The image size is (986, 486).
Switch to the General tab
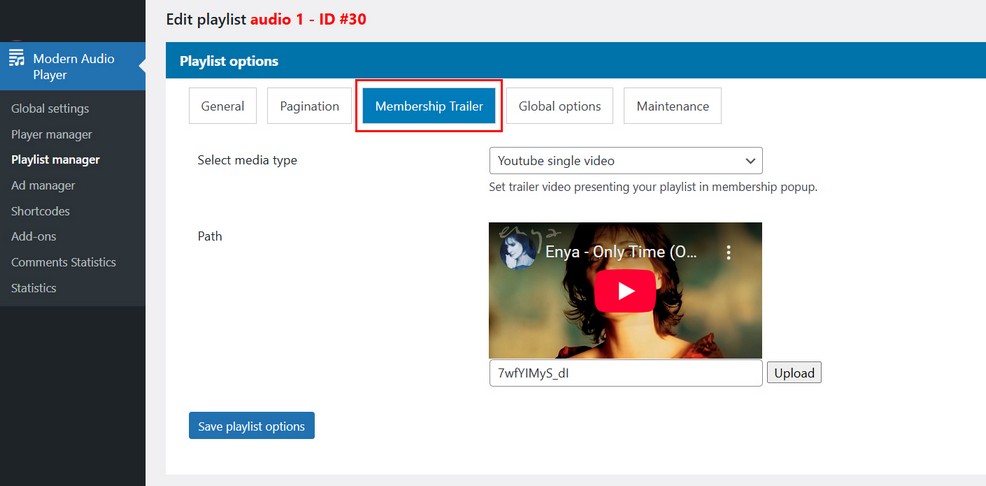click(x=223, y=106)
